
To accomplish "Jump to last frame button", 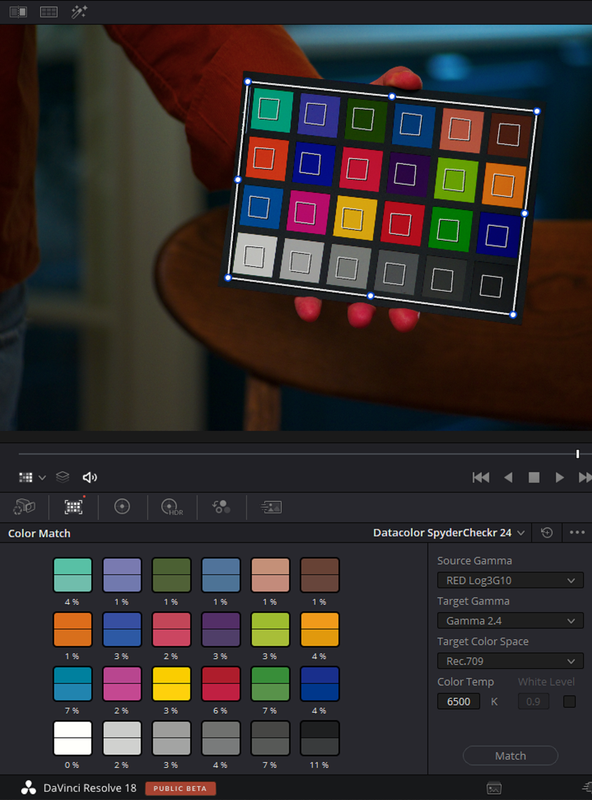I will 585,477.
